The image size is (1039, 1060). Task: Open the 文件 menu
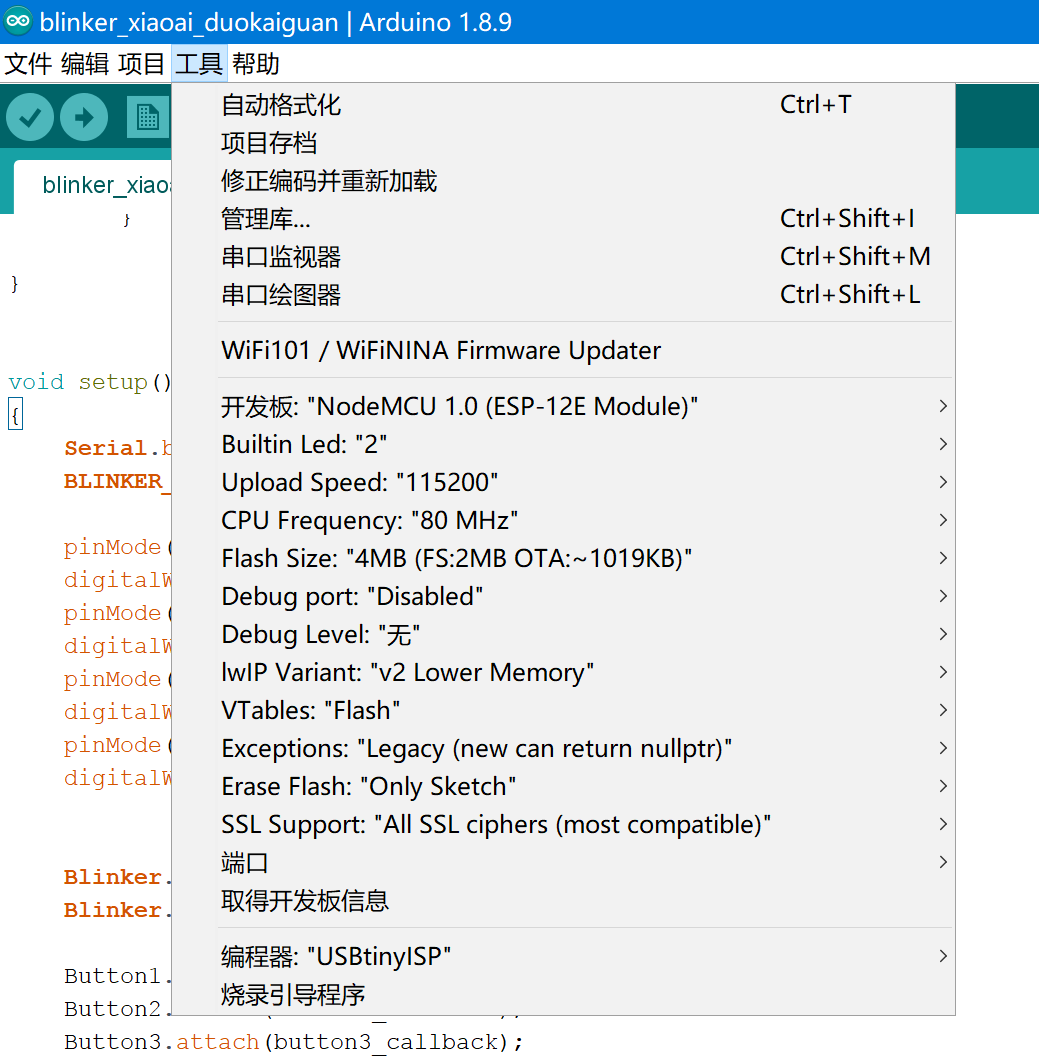[28, 64]
